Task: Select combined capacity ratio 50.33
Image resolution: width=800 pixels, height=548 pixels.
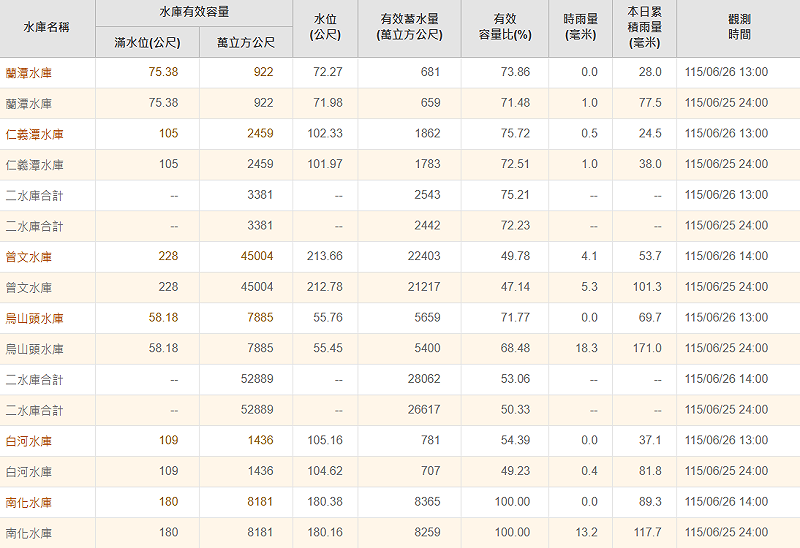Action: point(515,409)
